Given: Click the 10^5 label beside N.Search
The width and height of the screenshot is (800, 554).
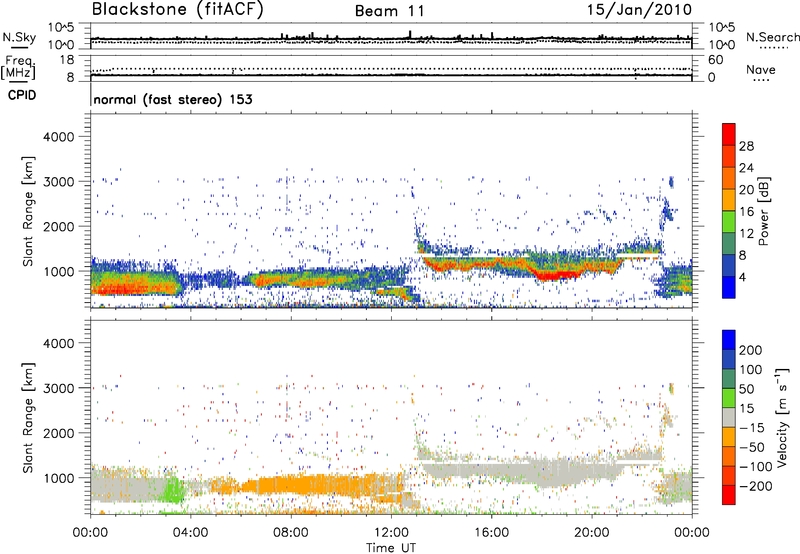Looking at the screenshot, I should click(722, 28).
